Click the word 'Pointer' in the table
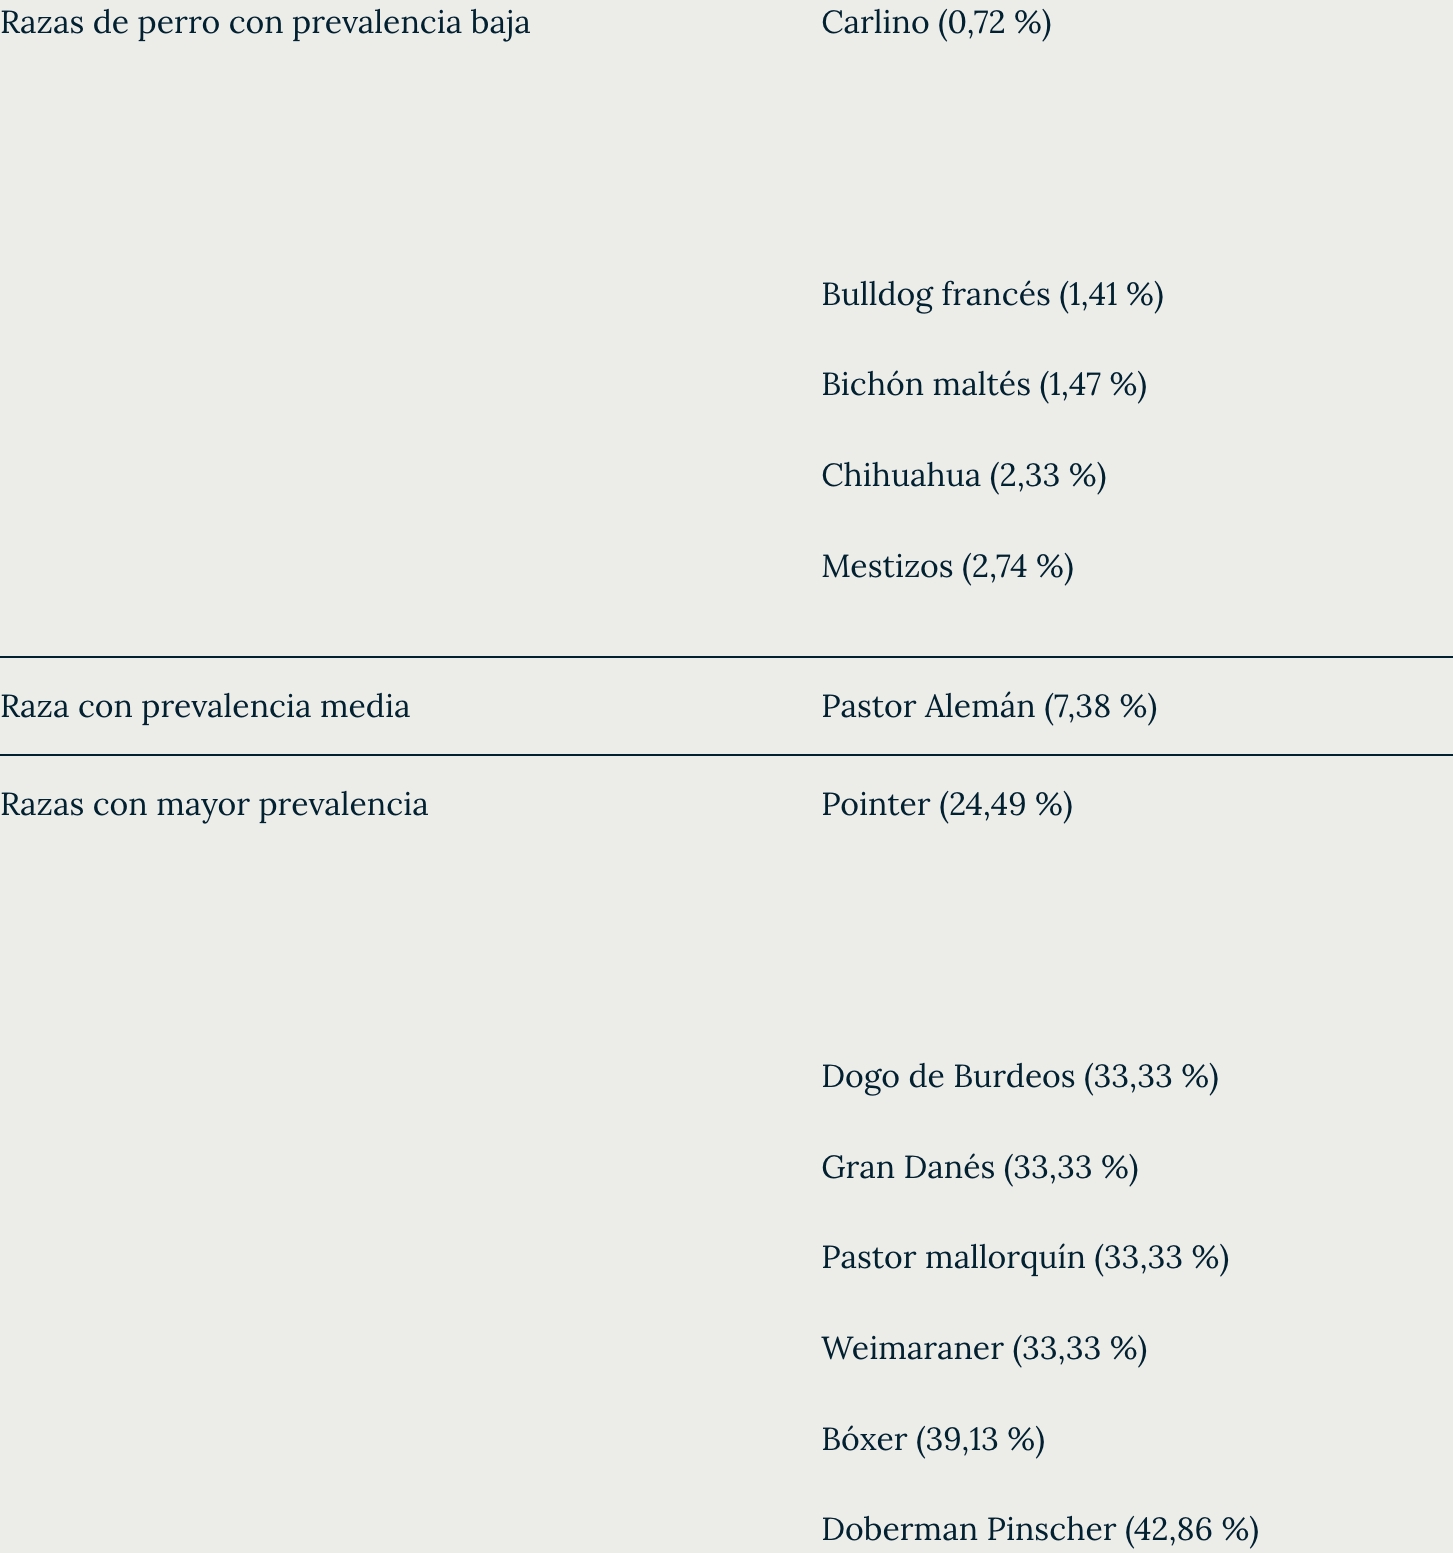1453x1553 pixels. point(875,804)
